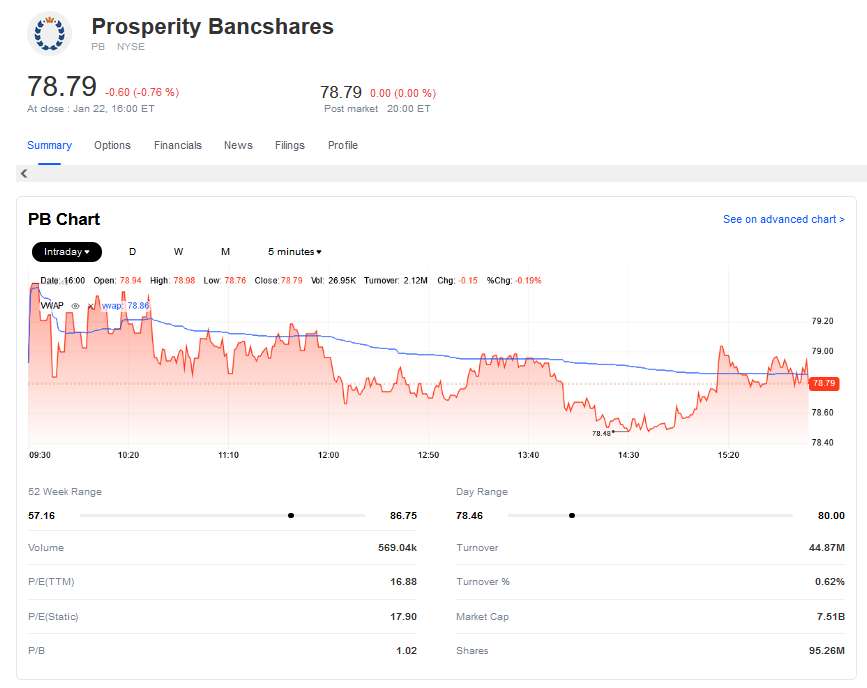The width and height of the screenshot is (867, 688).
Task: Open the Financials tab
Action: 177,146
